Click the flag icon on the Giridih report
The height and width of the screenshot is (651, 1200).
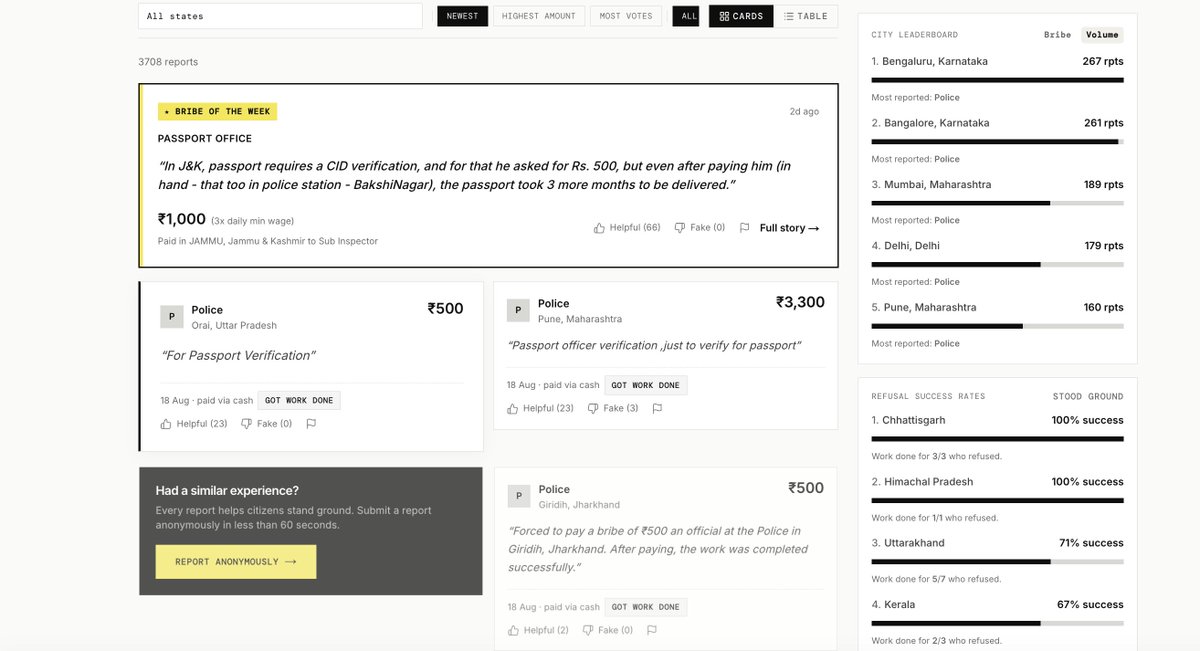click(x=652, y=630)
